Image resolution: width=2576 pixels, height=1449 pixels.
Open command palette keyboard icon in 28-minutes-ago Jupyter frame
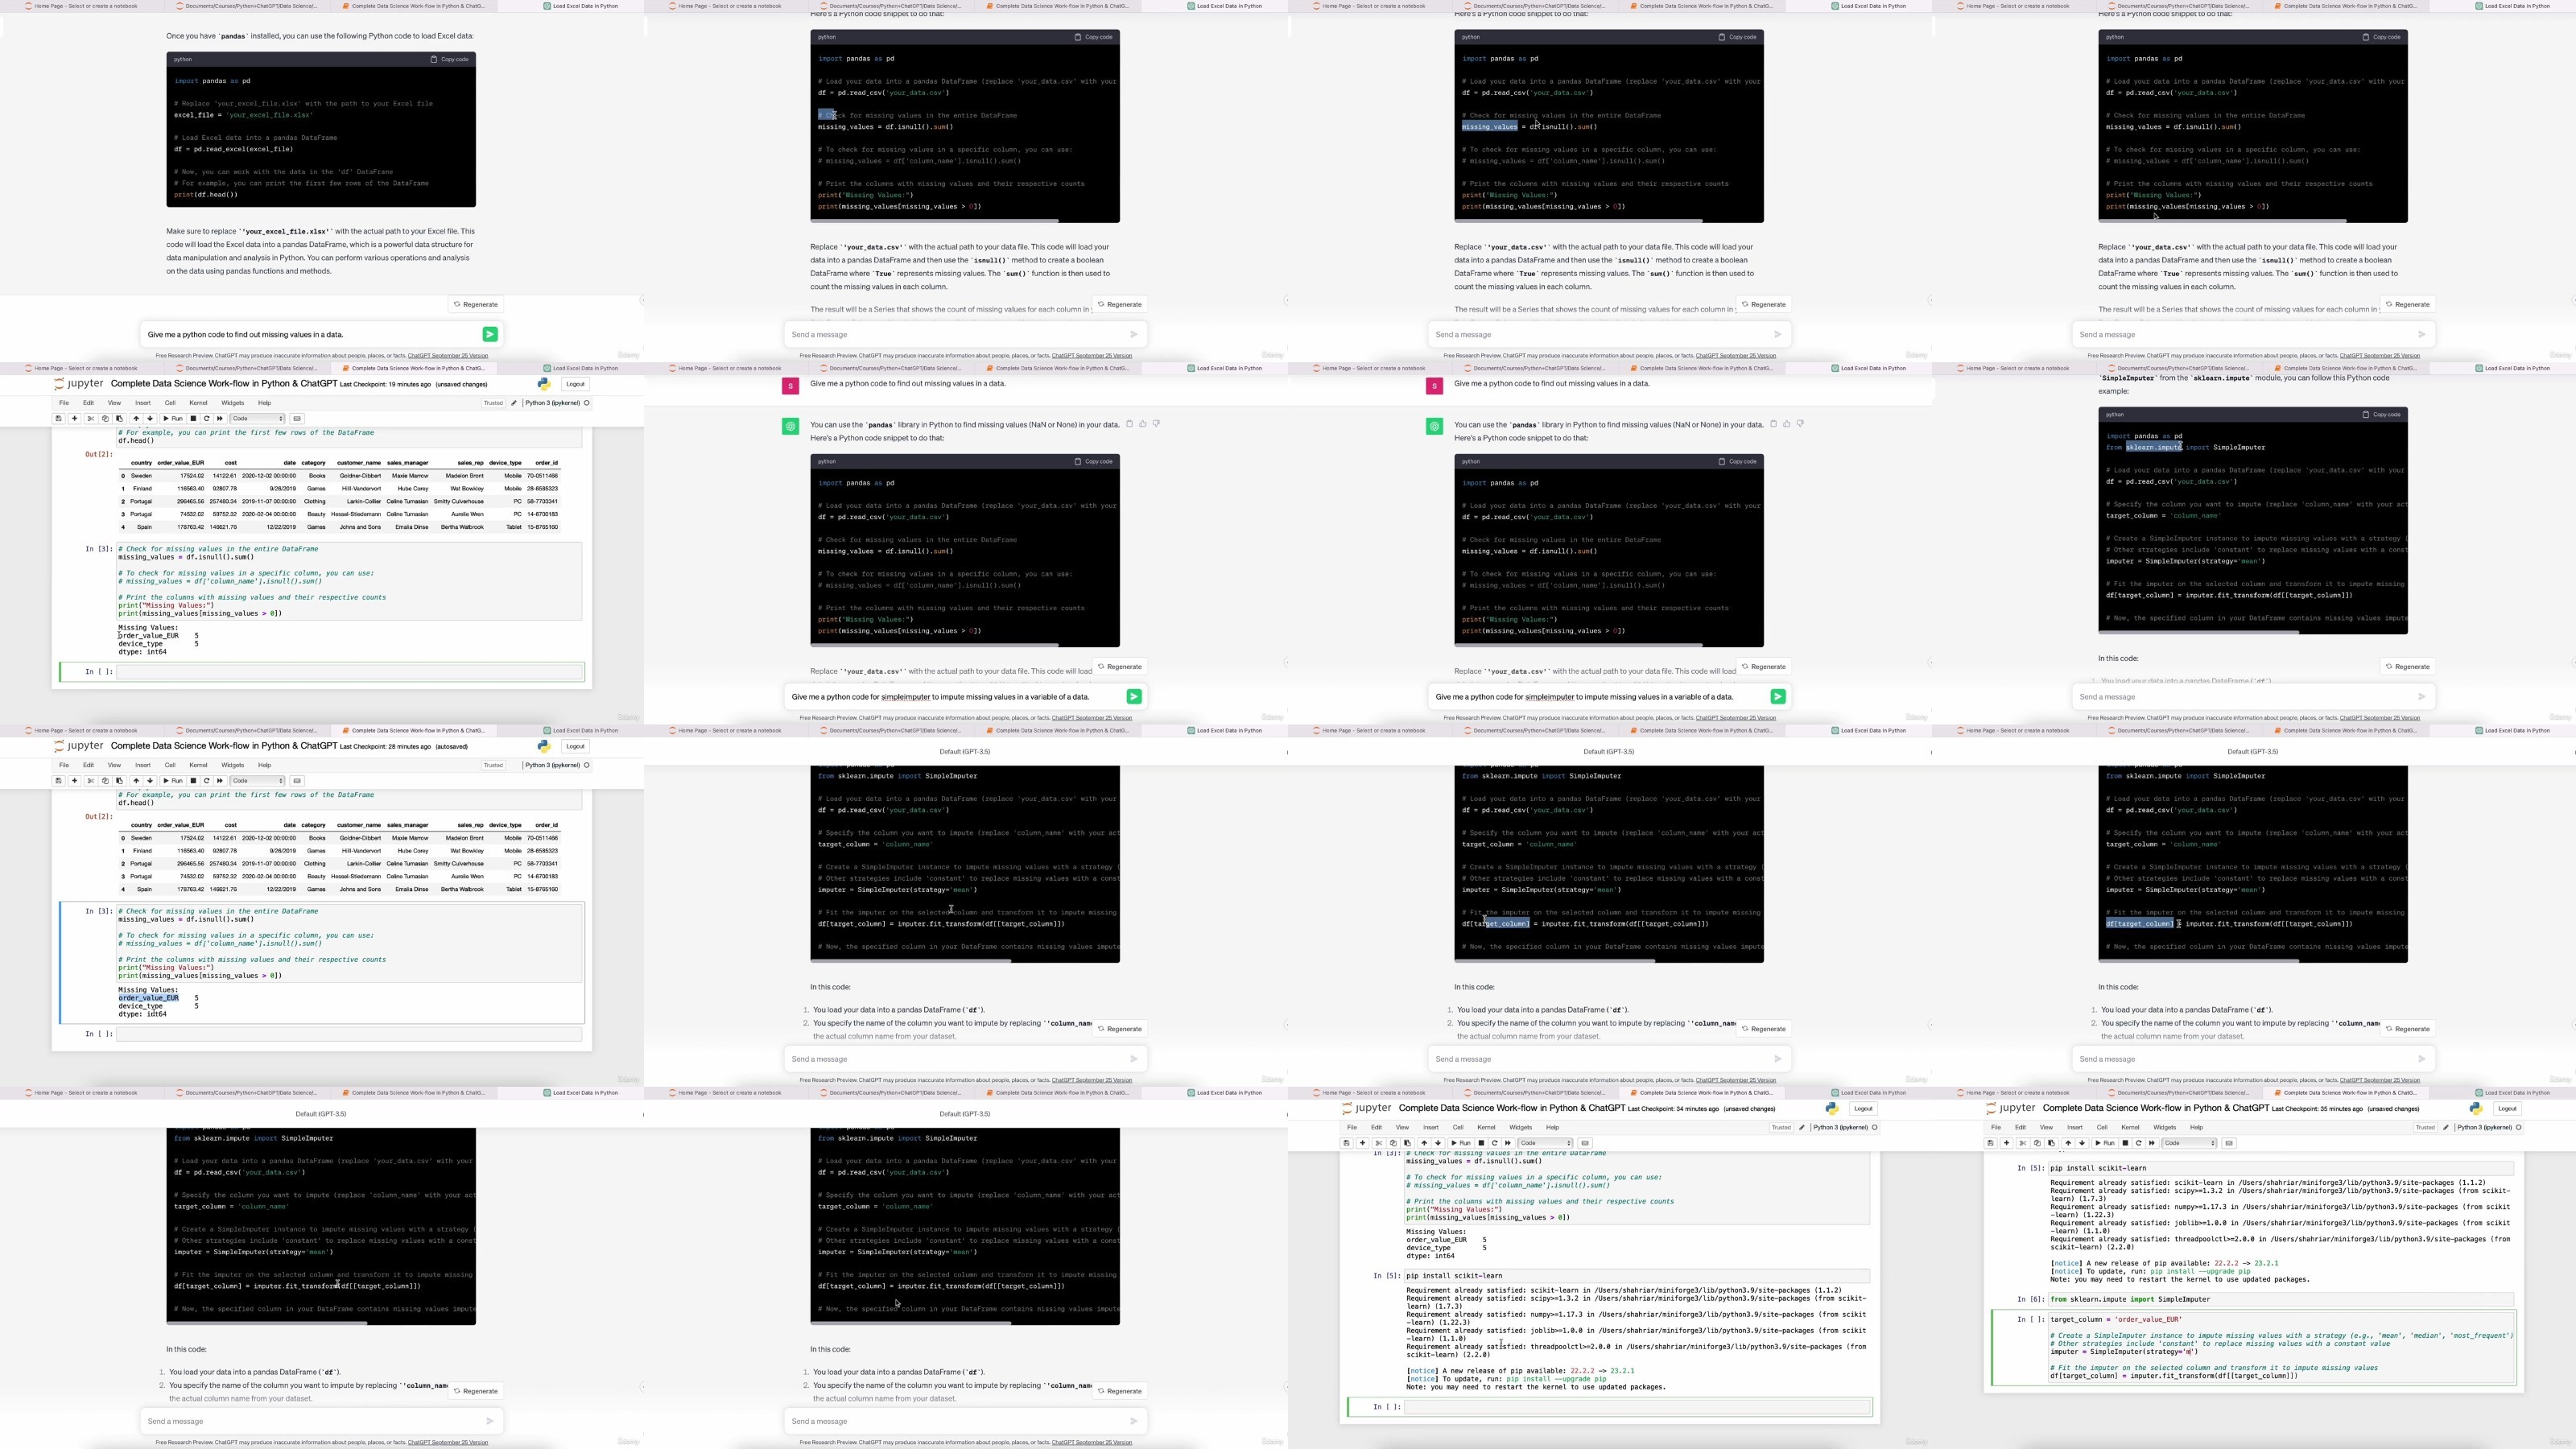click(297, 781)
